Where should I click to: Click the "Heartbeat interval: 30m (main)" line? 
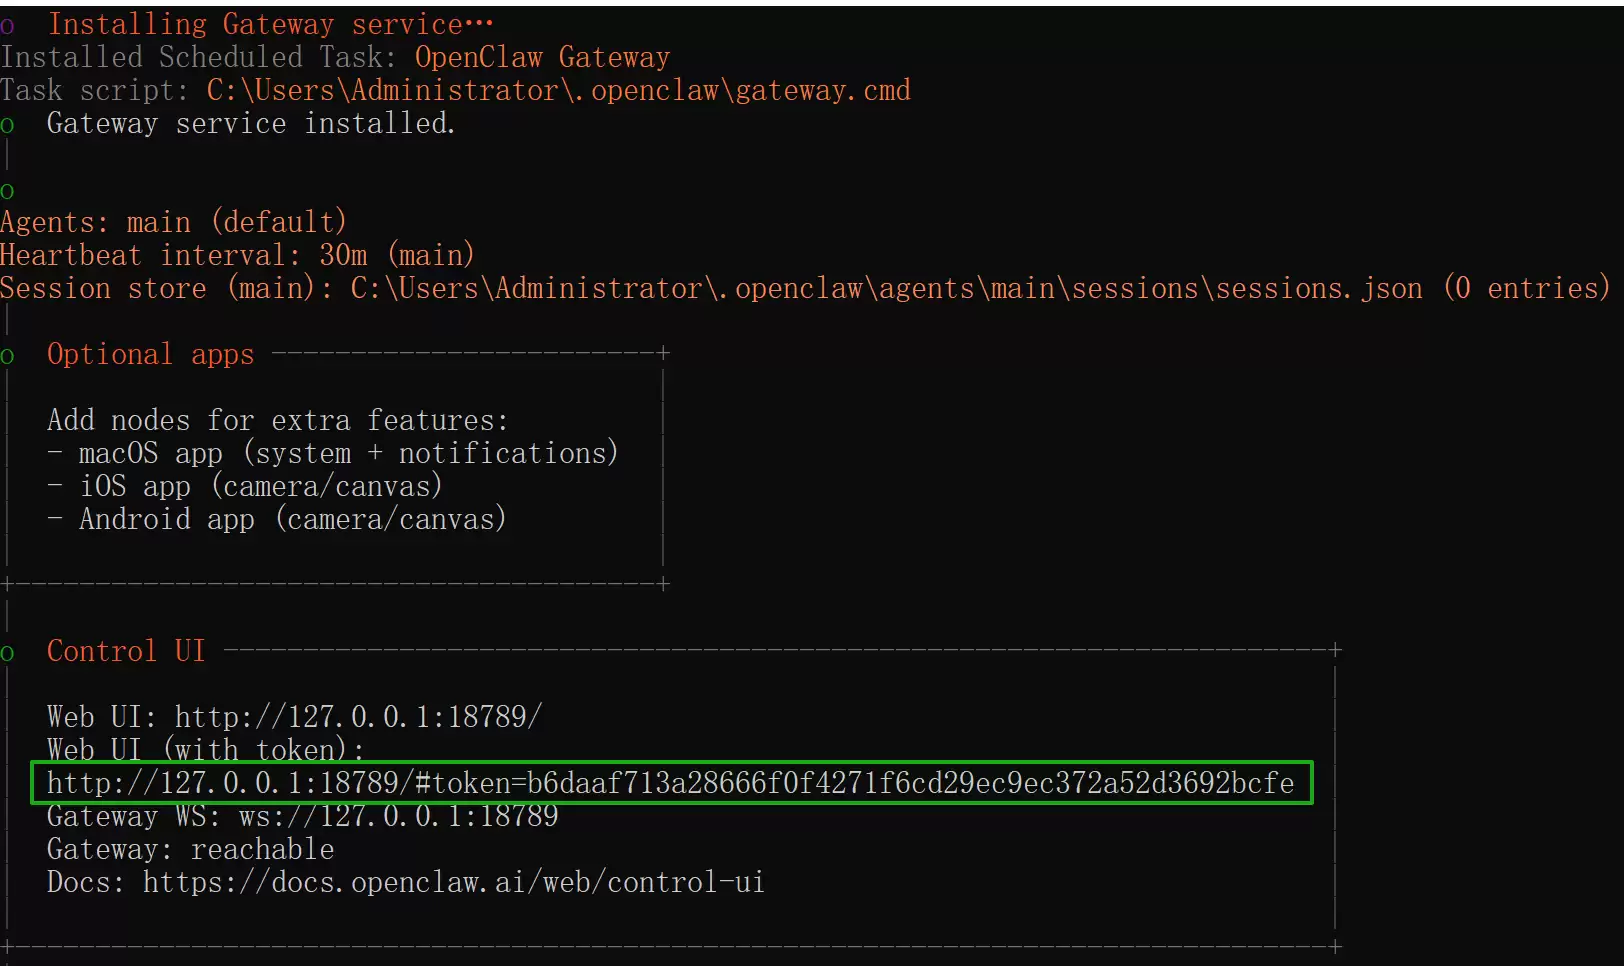(x=237, y=255)
